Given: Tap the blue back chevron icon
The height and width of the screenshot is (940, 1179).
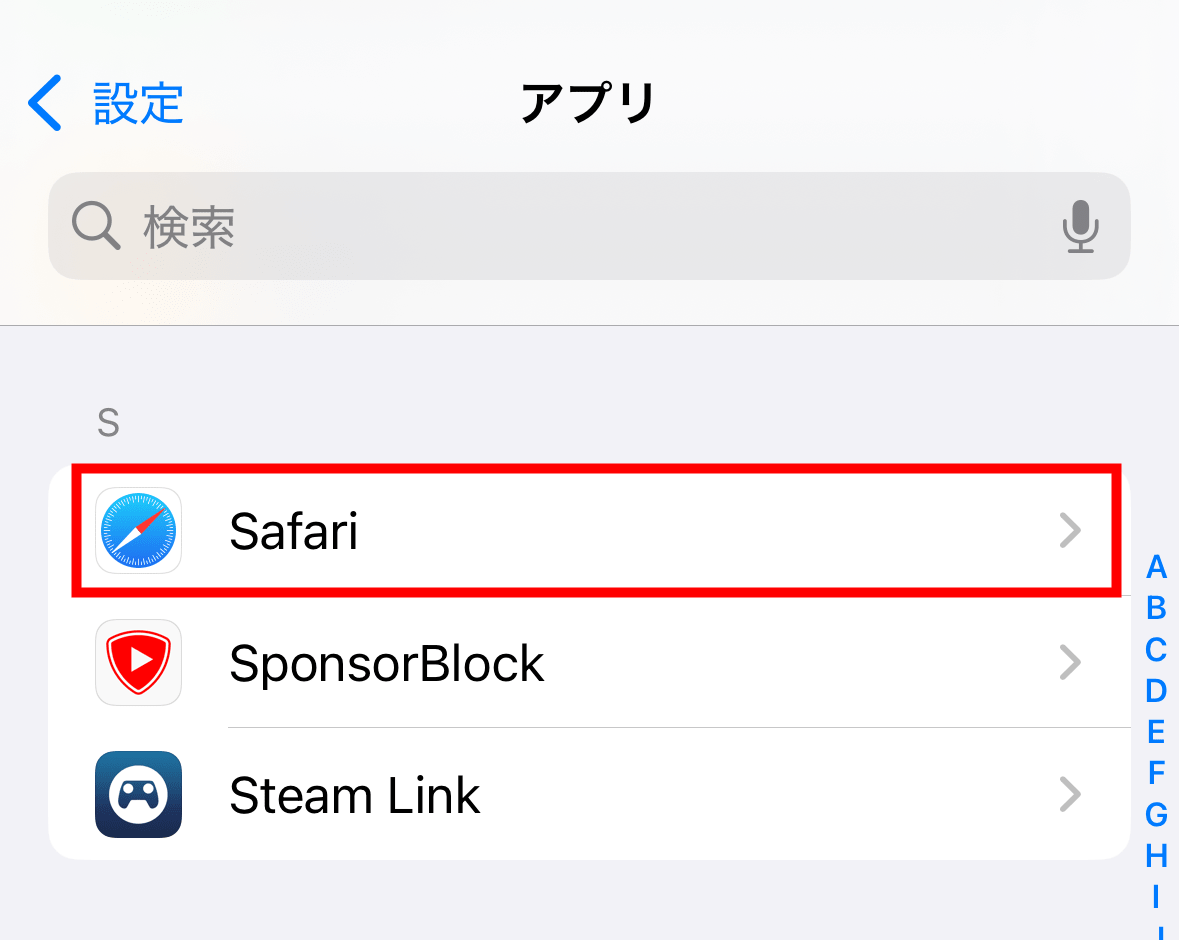Looking at the screenshot, I should [45, 103].
